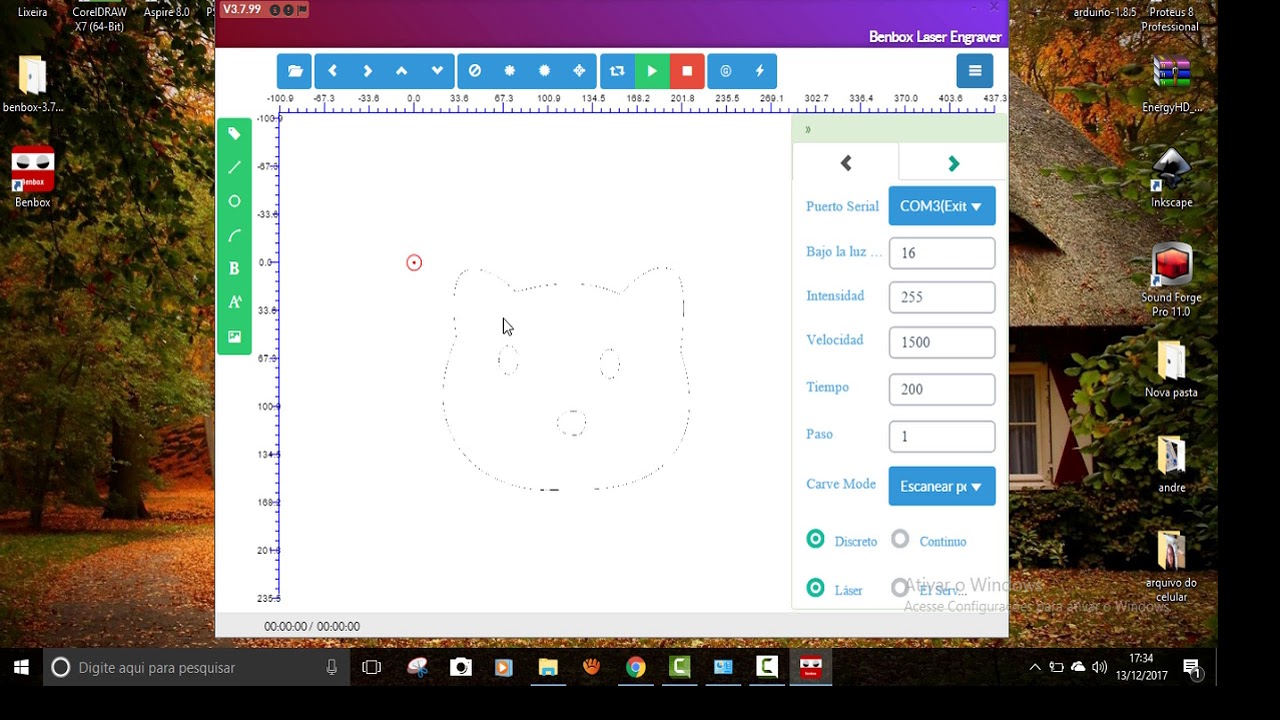Viewport: 1280px width, 720px height.
Task: Click the crossed-circle laser off icon
Action: pyautogui.click(x=475, y=71)
